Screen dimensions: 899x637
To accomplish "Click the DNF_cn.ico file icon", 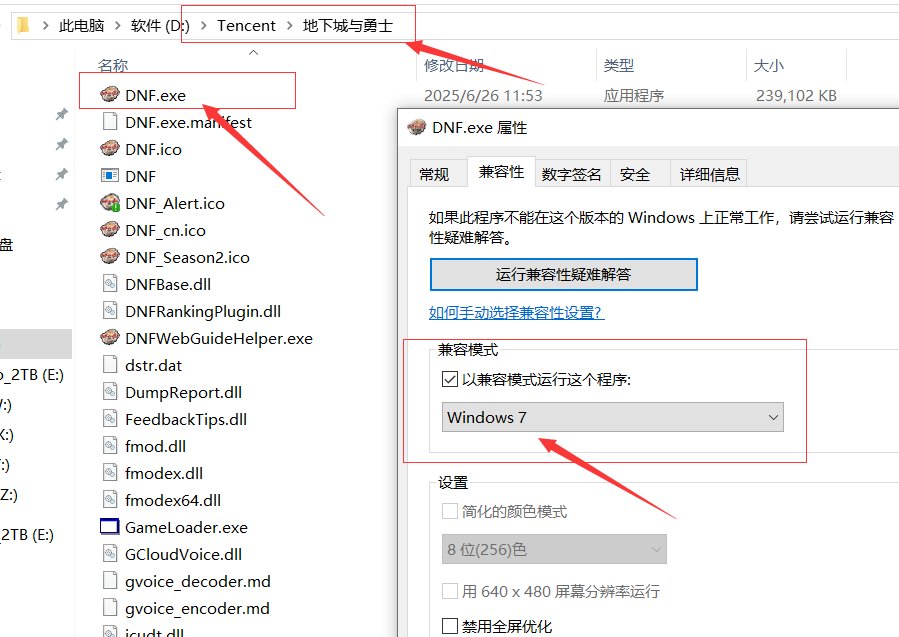I will [x=110, y=229].
